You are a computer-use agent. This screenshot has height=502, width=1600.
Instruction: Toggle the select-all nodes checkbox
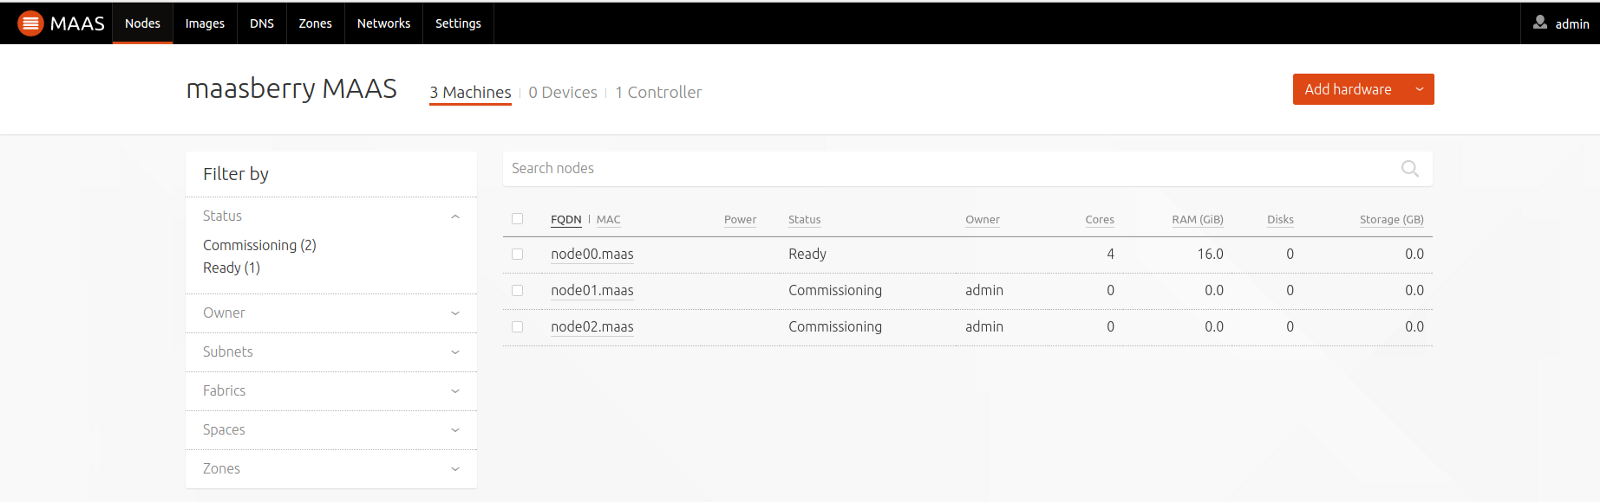(517, 219)
